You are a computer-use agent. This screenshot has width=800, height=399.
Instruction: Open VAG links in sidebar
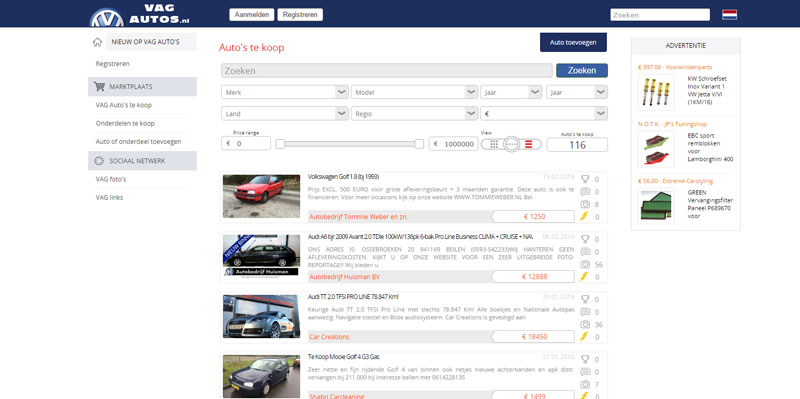pyautogui.click(x=109, y=197)
